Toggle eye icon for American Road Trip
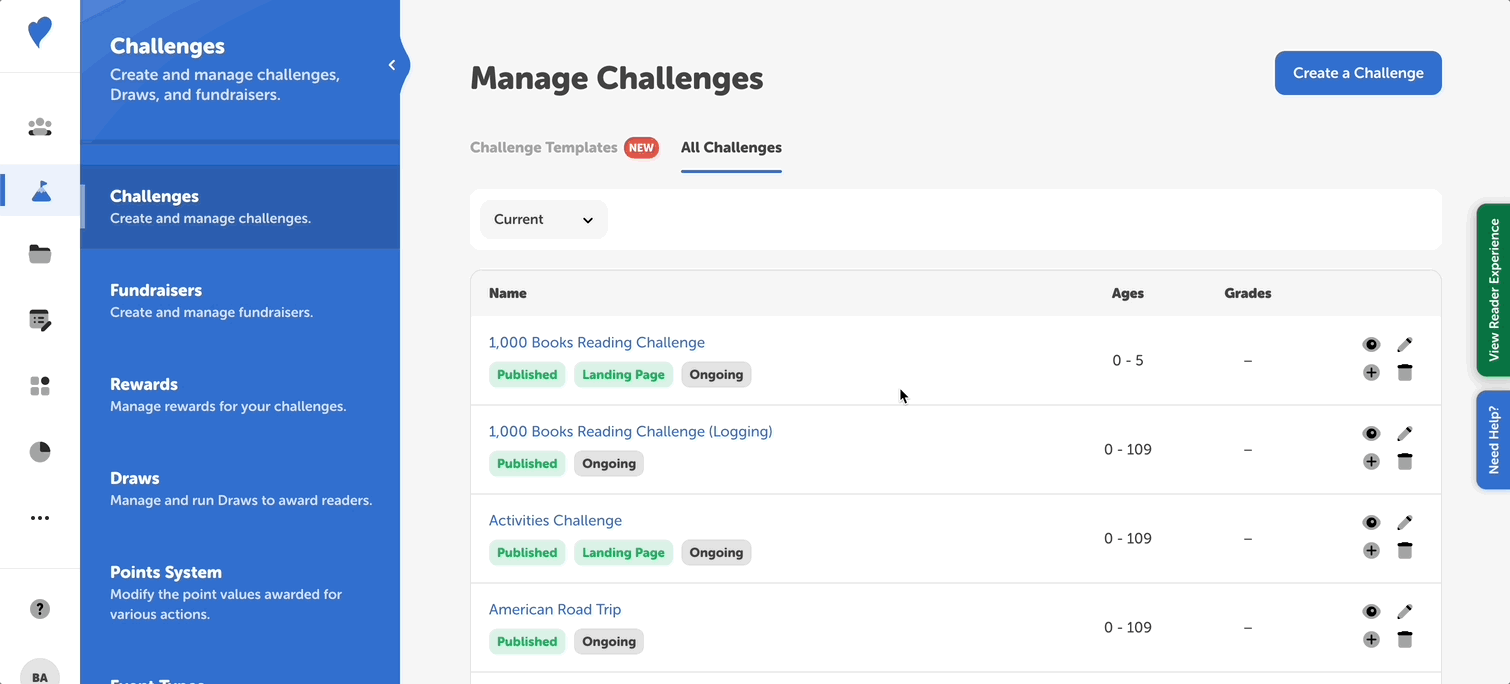The height and width of the screenshot is (684, 1510). coord(1371,611)
